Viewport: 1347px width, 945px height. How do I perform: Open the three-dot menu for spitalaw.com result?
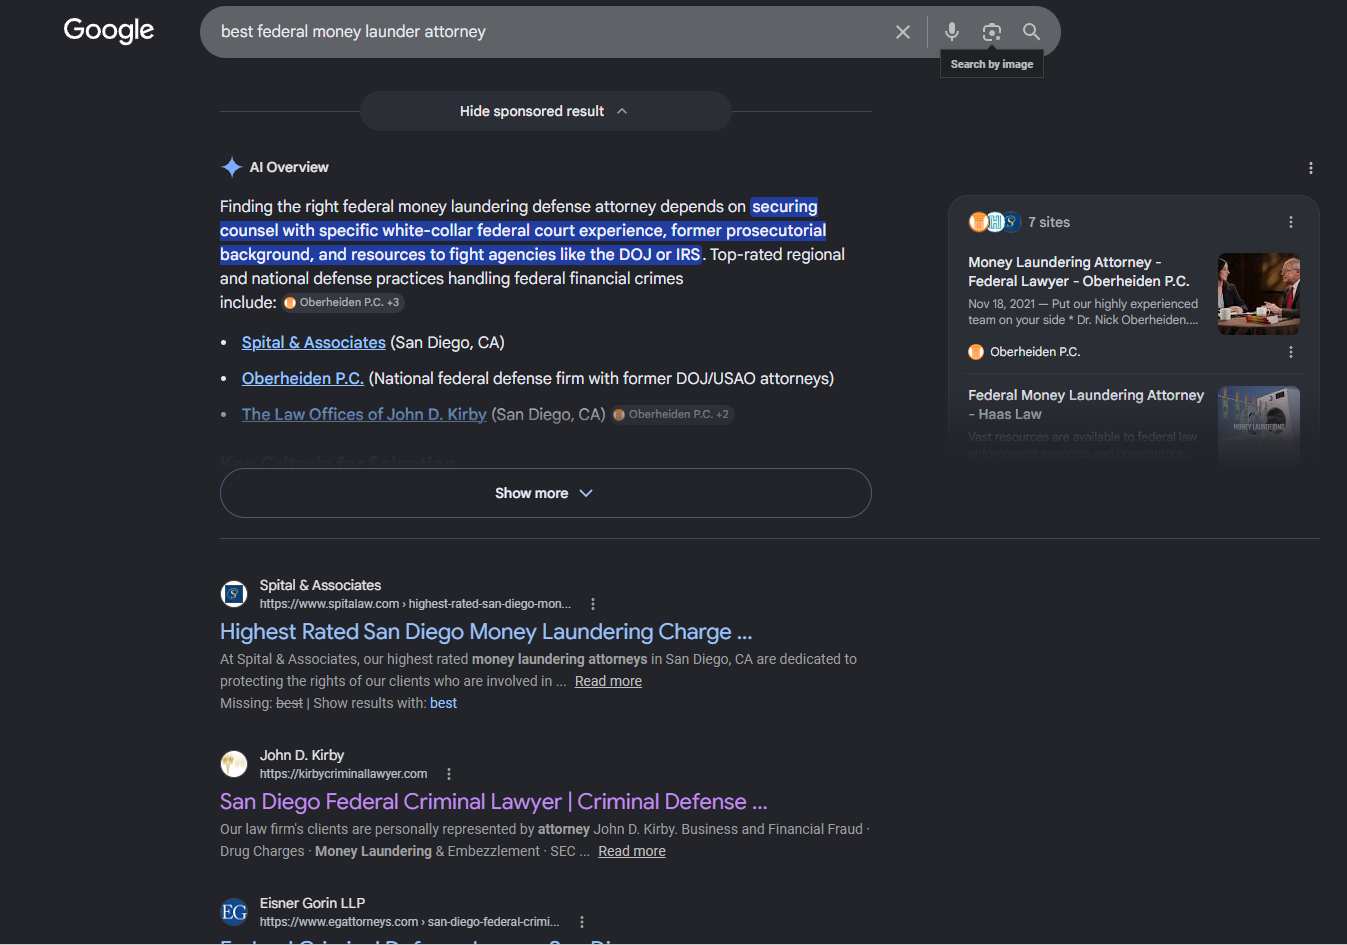click(593, 604)
